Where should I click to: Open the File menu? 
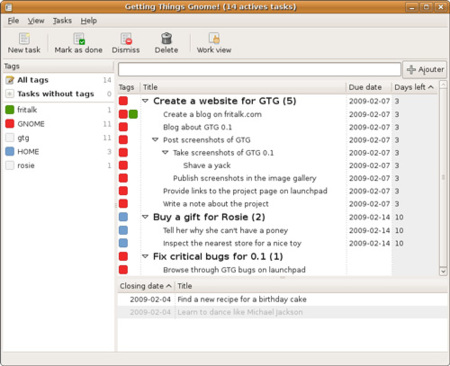coord(13,21)
